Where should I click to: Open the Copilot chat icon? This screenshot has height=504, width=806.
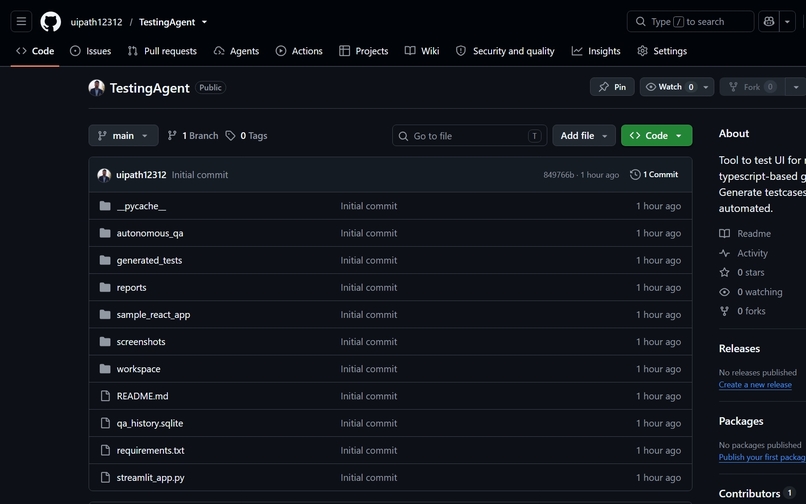click(x=768, y=22)
